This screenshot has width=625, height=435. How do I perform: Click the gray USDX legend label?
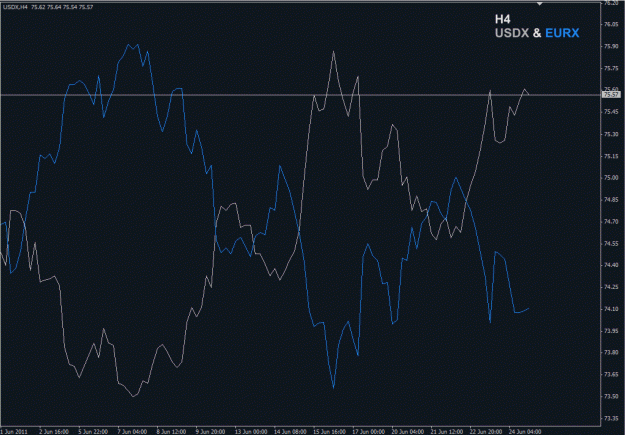coord(512,33)
